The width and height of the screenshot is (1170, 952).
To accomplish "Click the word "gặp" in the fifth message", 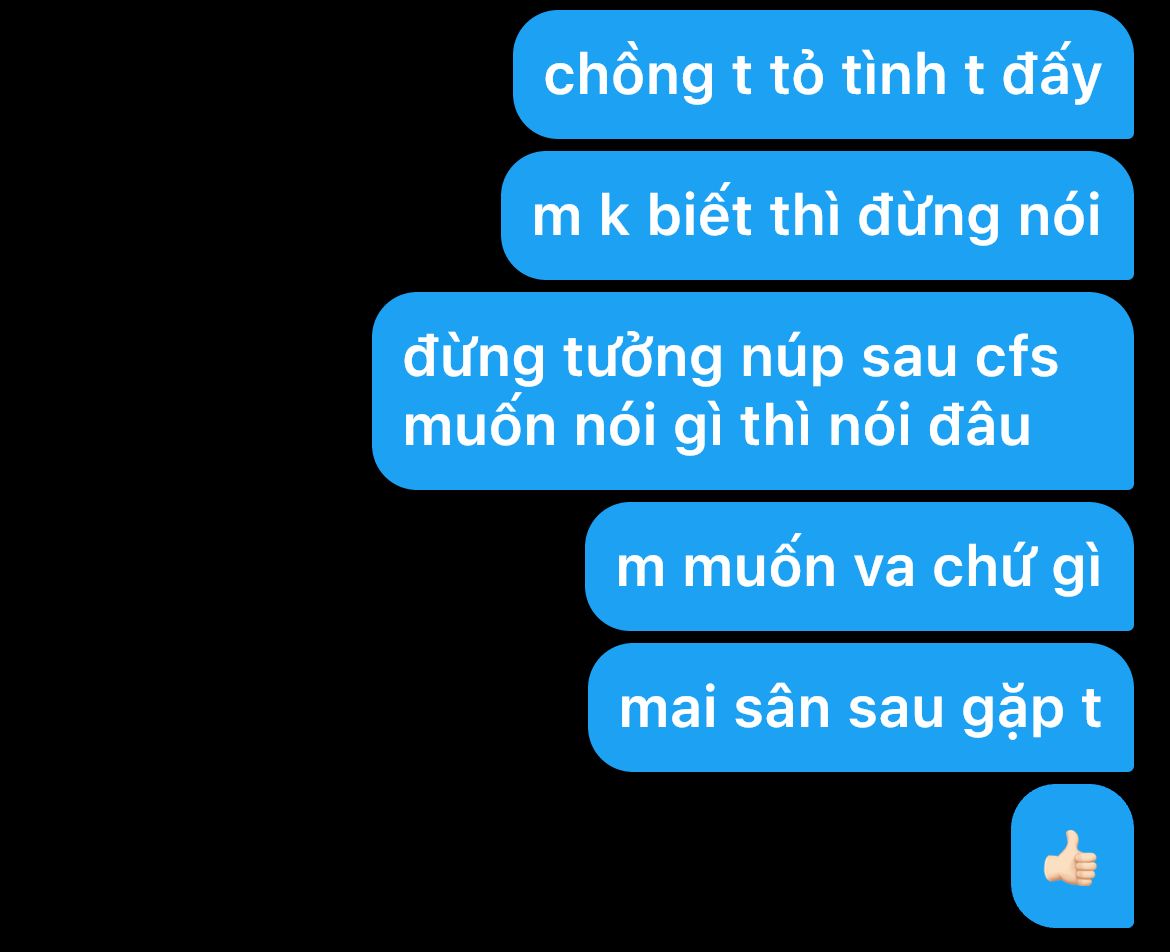I will coord(1013,710).
